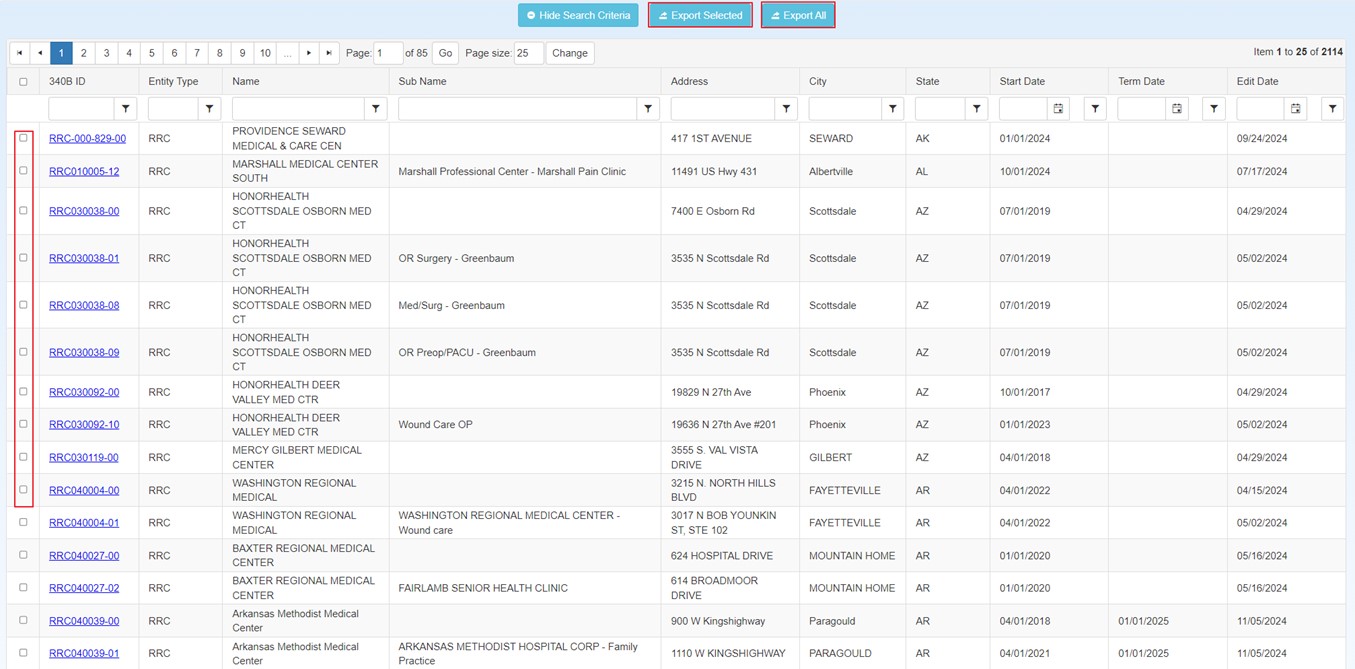The width and height of the screenshot is (1355, 669).
Task: Go to next page arrow
Action: coord(309,53)
